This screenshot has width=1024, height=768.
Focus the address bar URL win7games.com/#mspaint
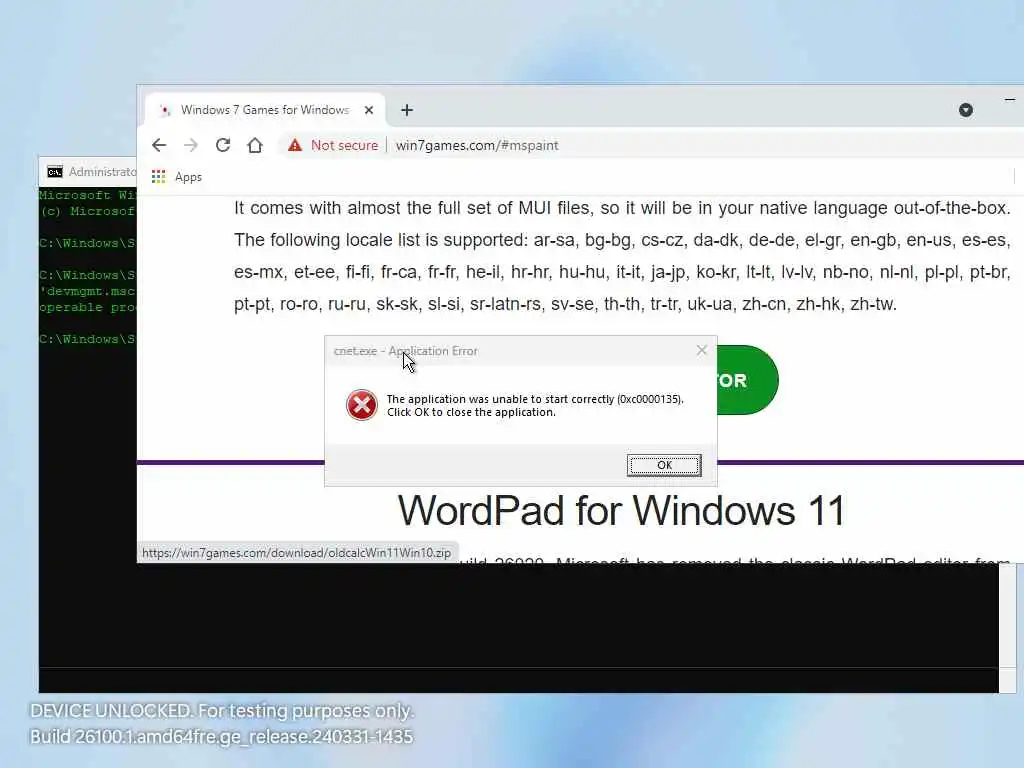click(x=477, y=145)
